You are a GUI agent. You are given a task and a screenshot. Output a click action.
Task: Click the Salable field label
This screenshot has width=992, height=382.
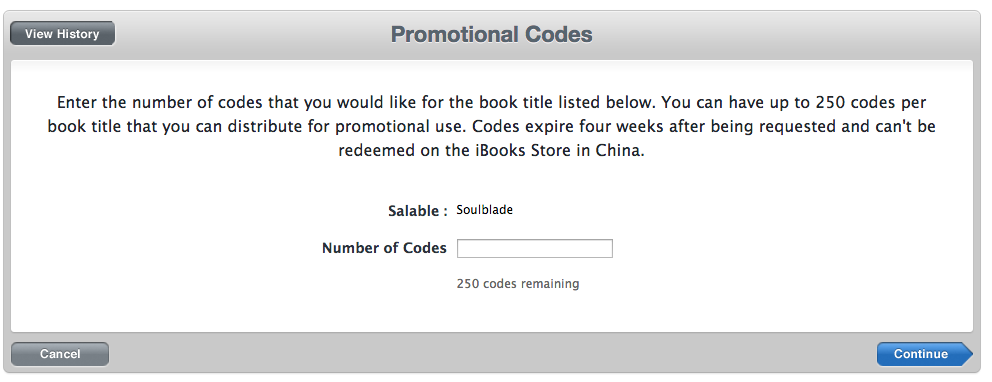[x=418, y=211]
